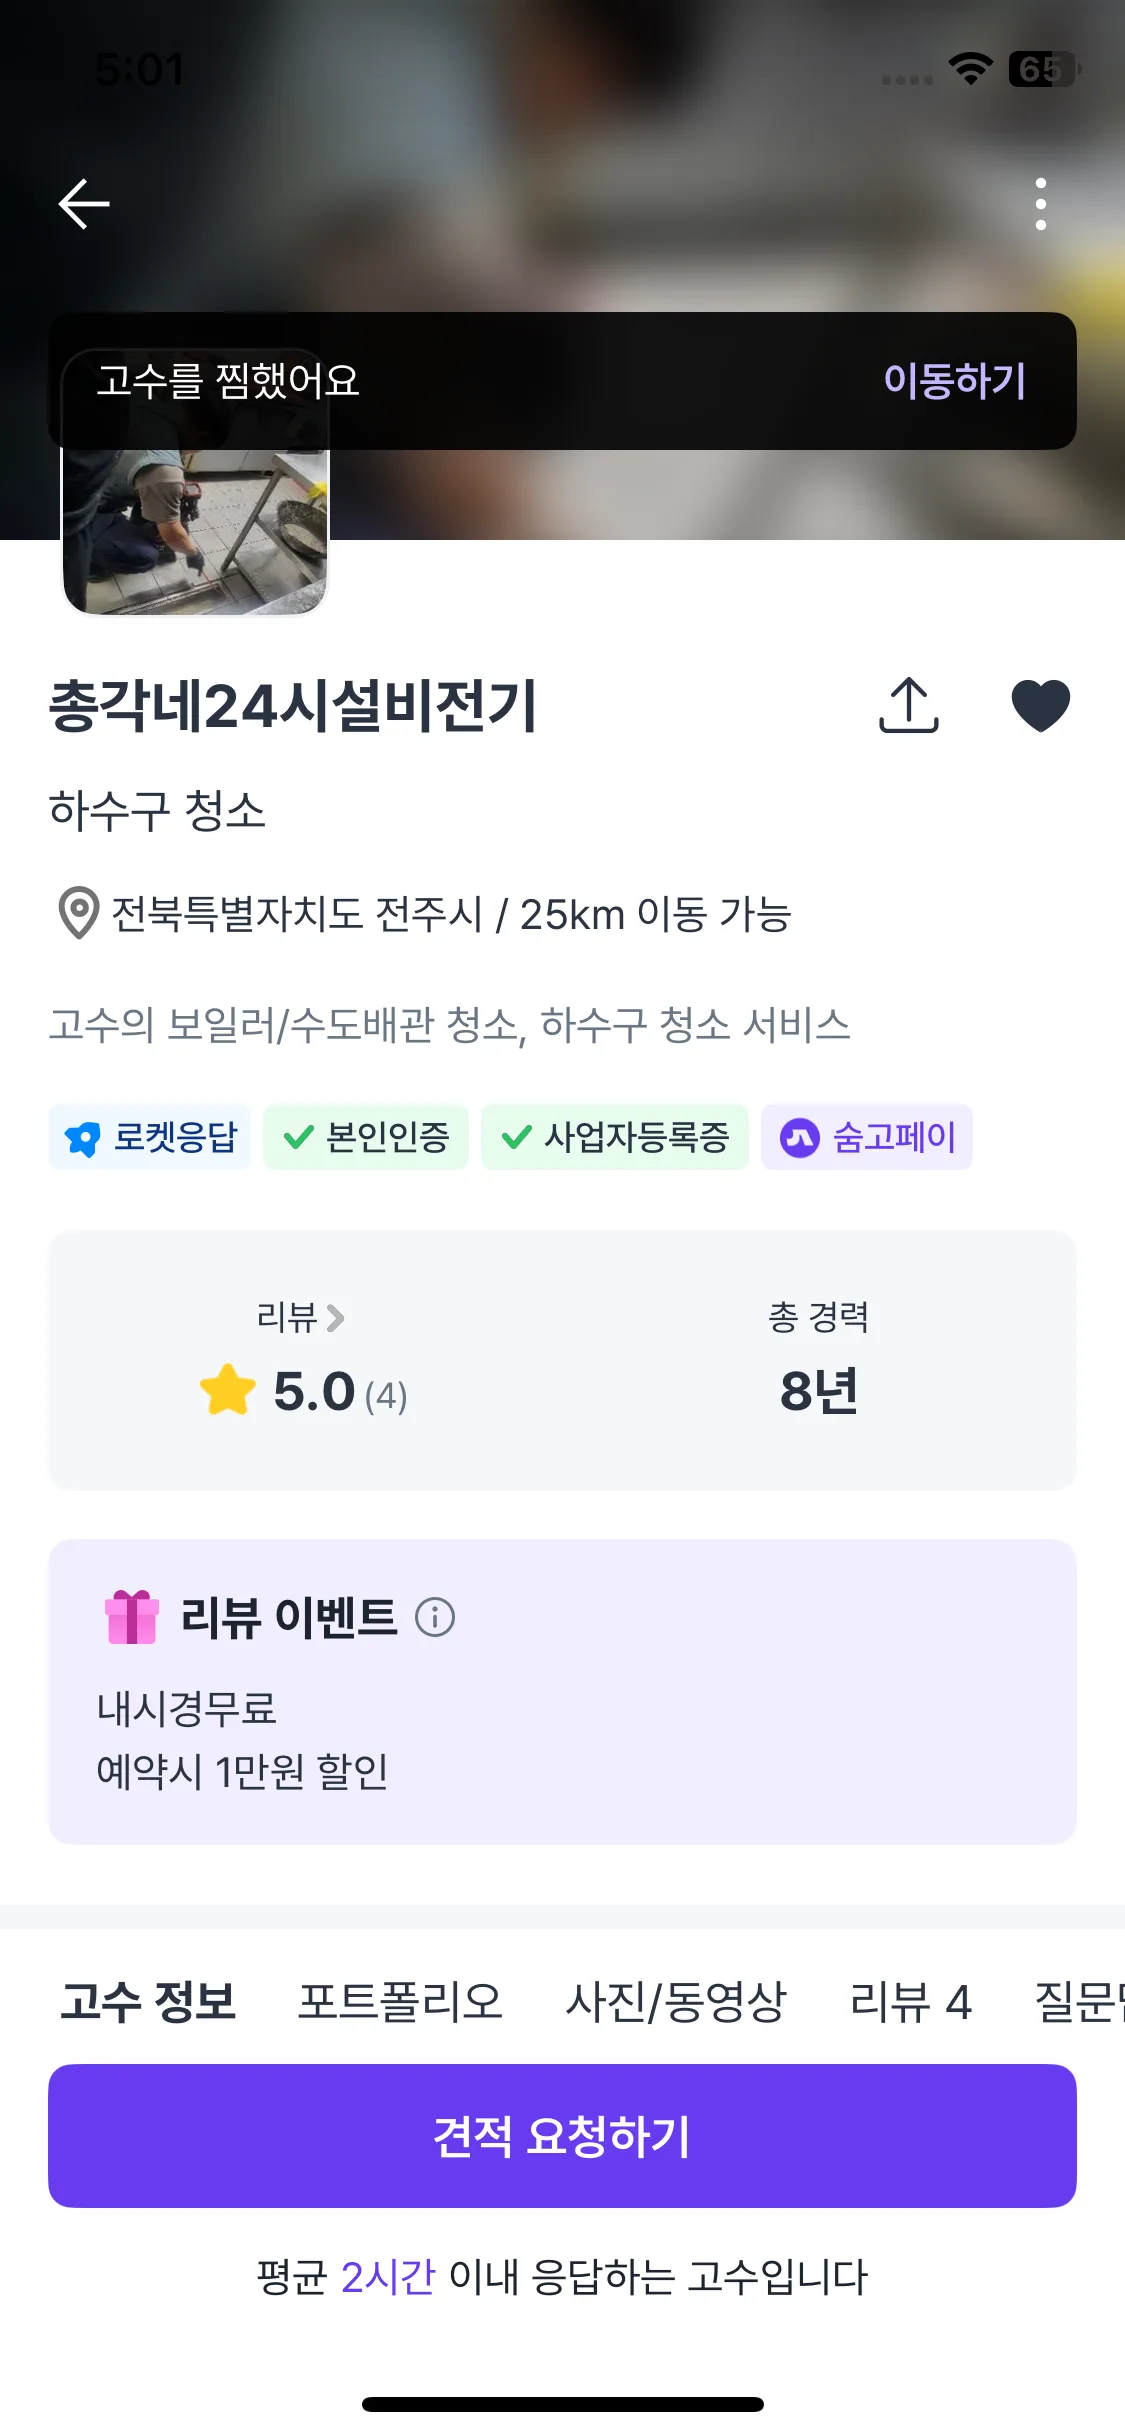This screenshot has width=1125, height=2436.
Task: Tap 이동하기 link in the toast
Action: click(954, 381)
